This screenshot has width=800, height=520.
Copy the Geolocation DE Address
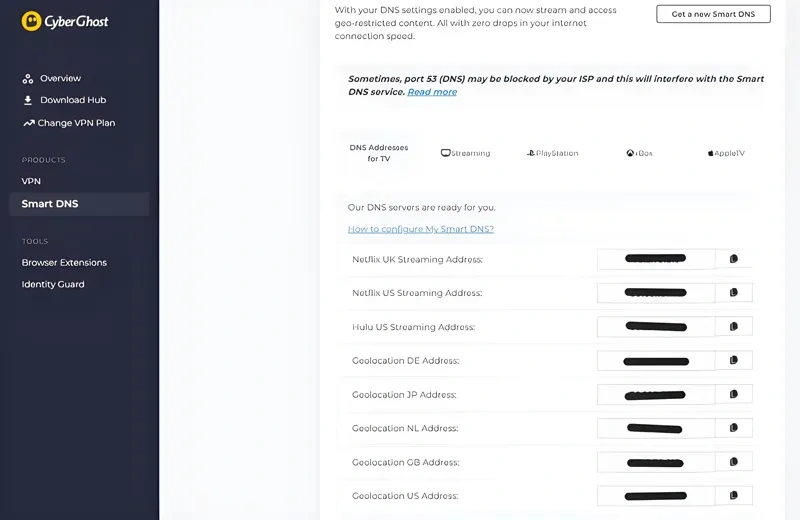734,360
